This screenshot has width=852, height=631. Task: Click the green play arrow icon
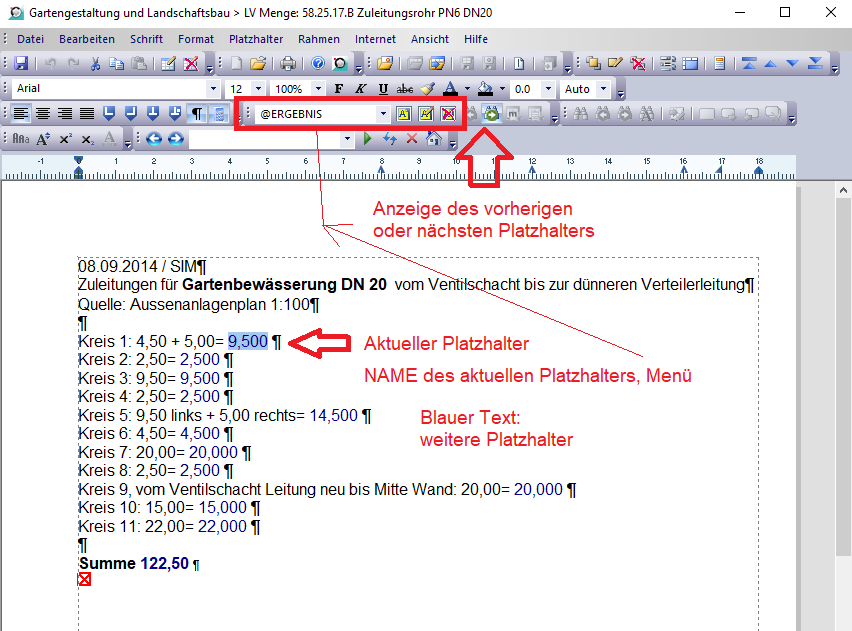pos(368,139)
